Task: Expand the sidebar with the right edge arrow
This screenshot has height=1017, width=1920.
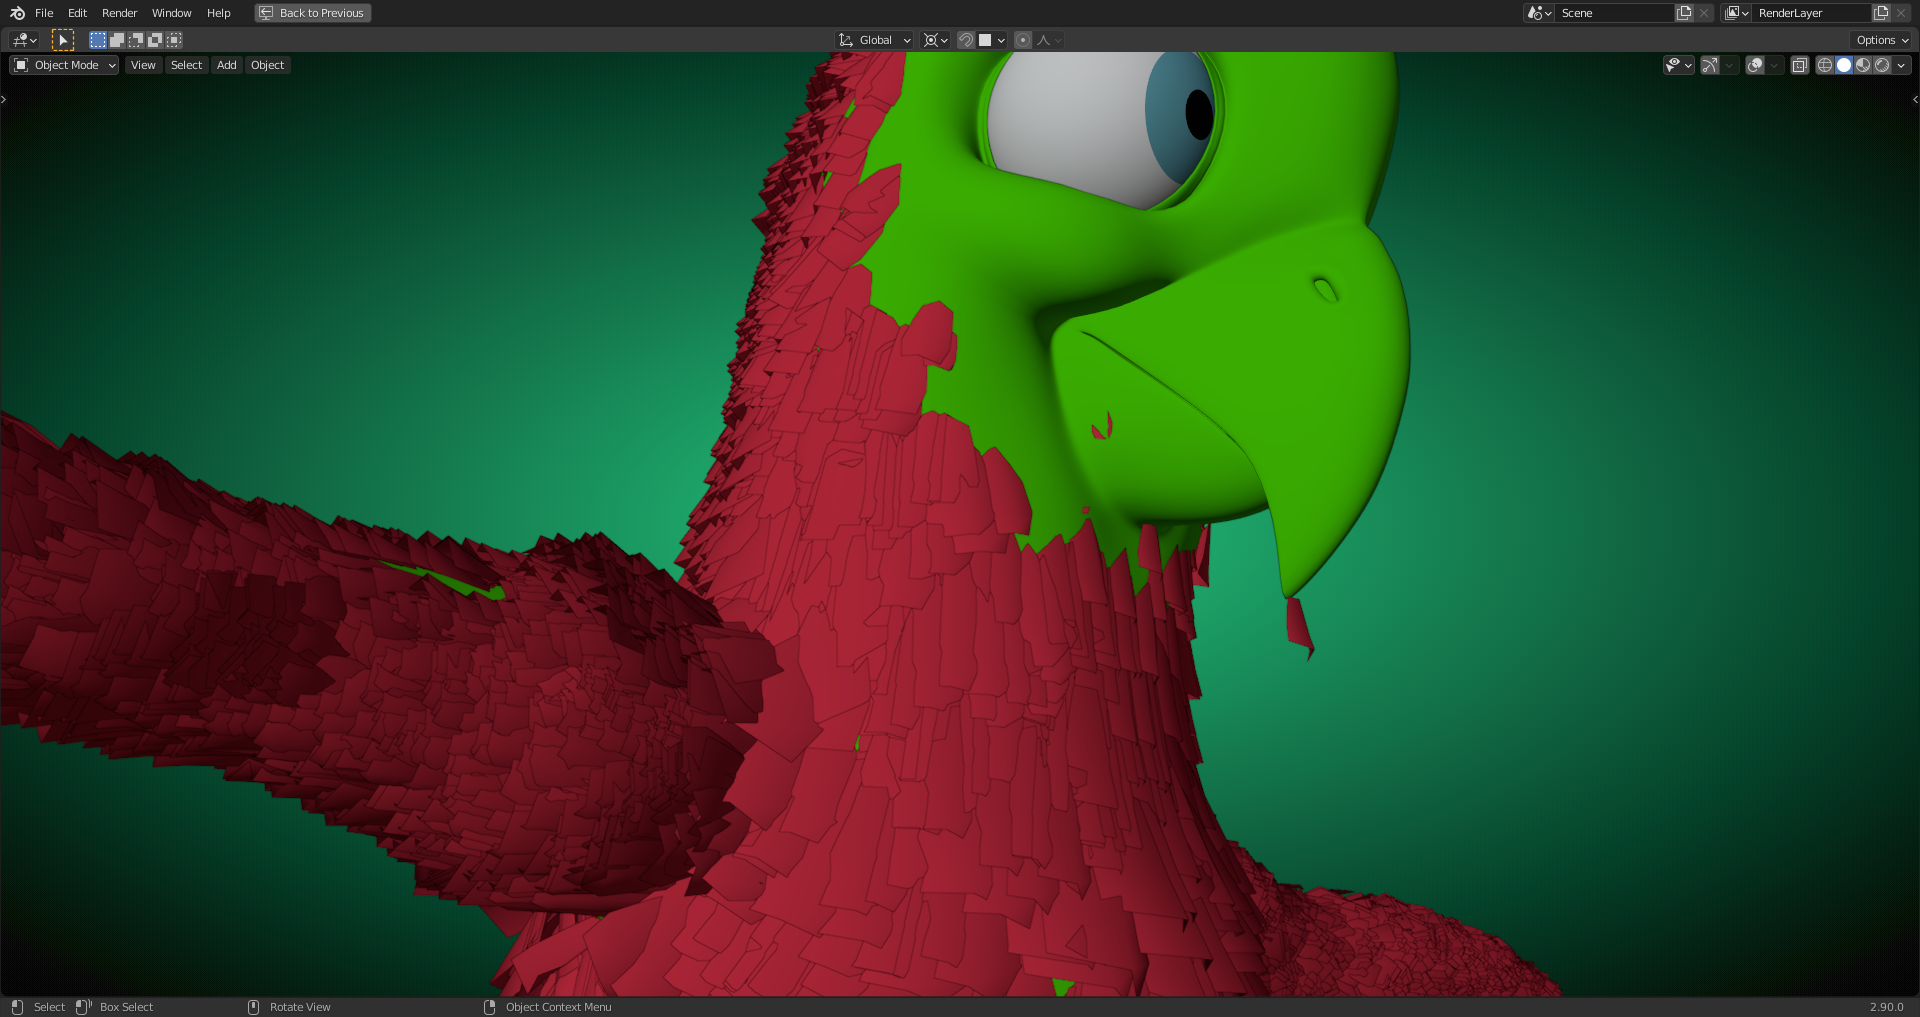Action: click(x=1915, y=99)
